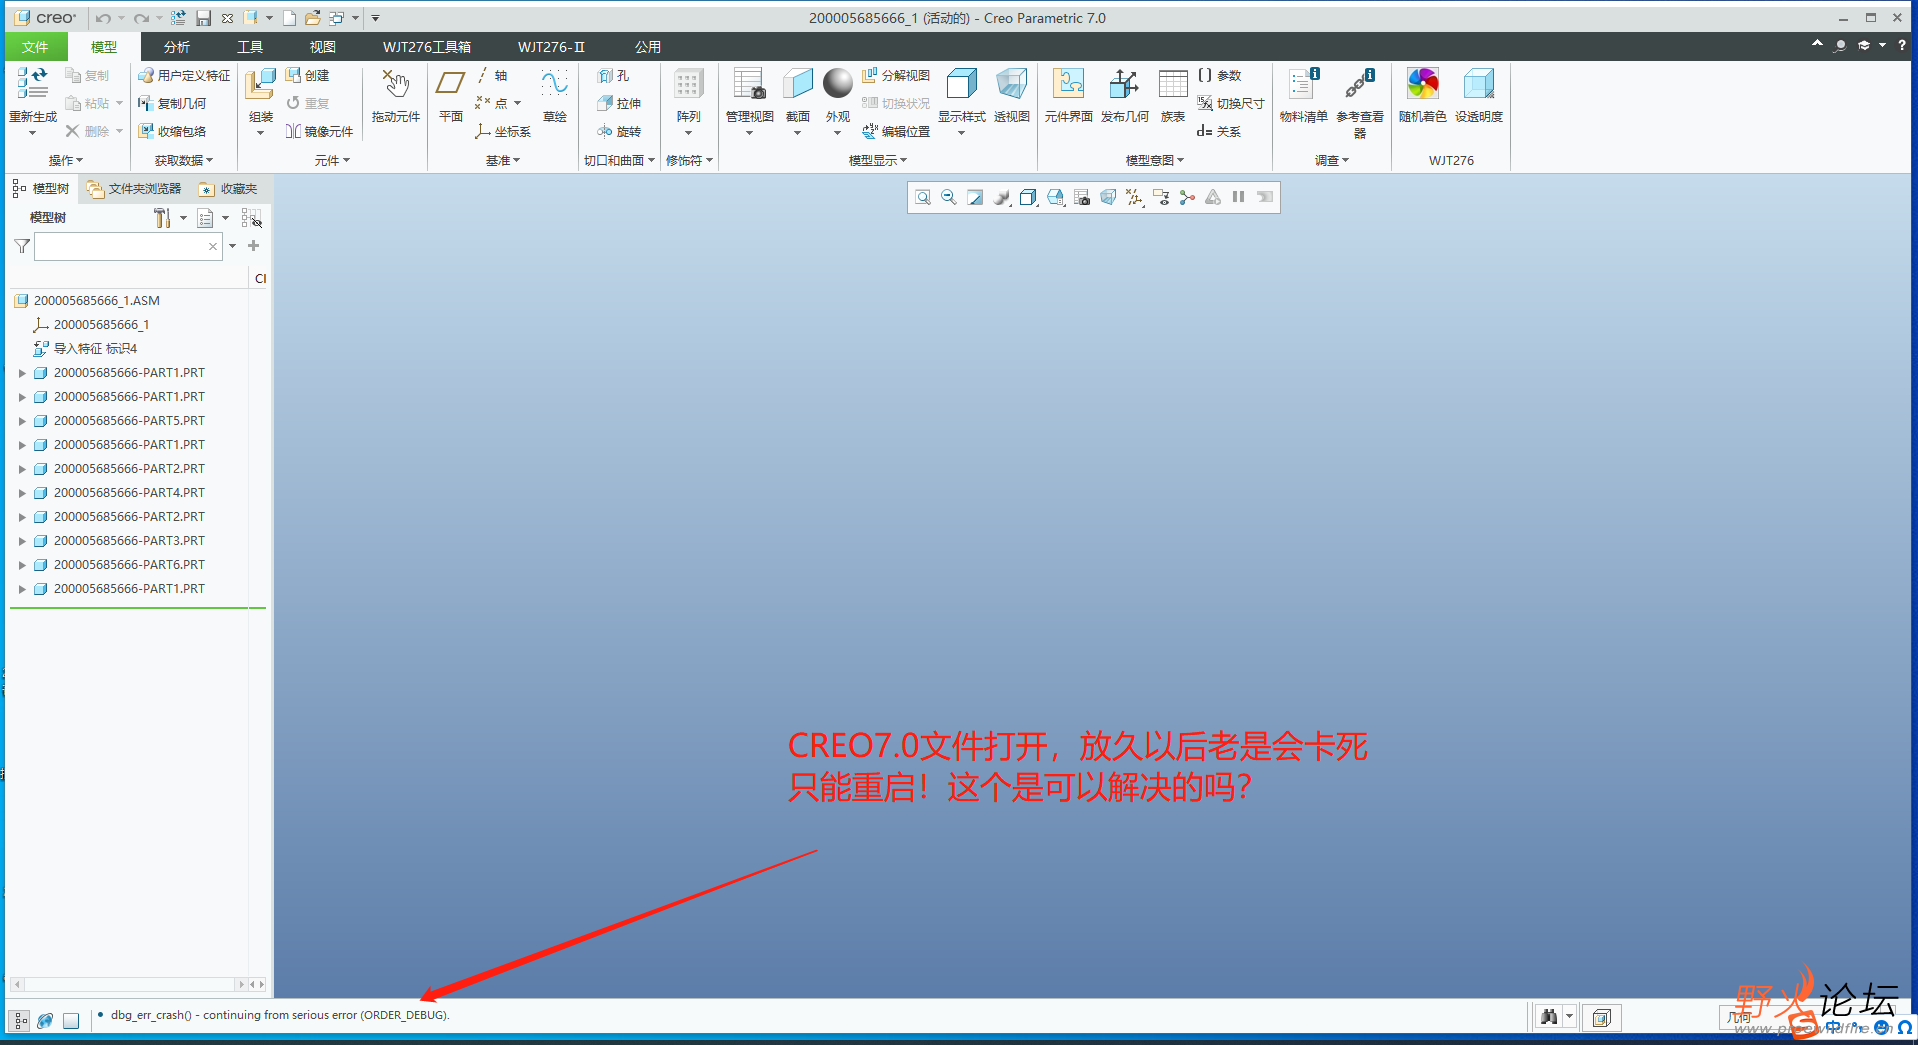Image resolution: width=1918 pixels, height=1045 pixels.
Task: Toggle Spin Center in graphics toolbar
Action: coord(1187,197)
